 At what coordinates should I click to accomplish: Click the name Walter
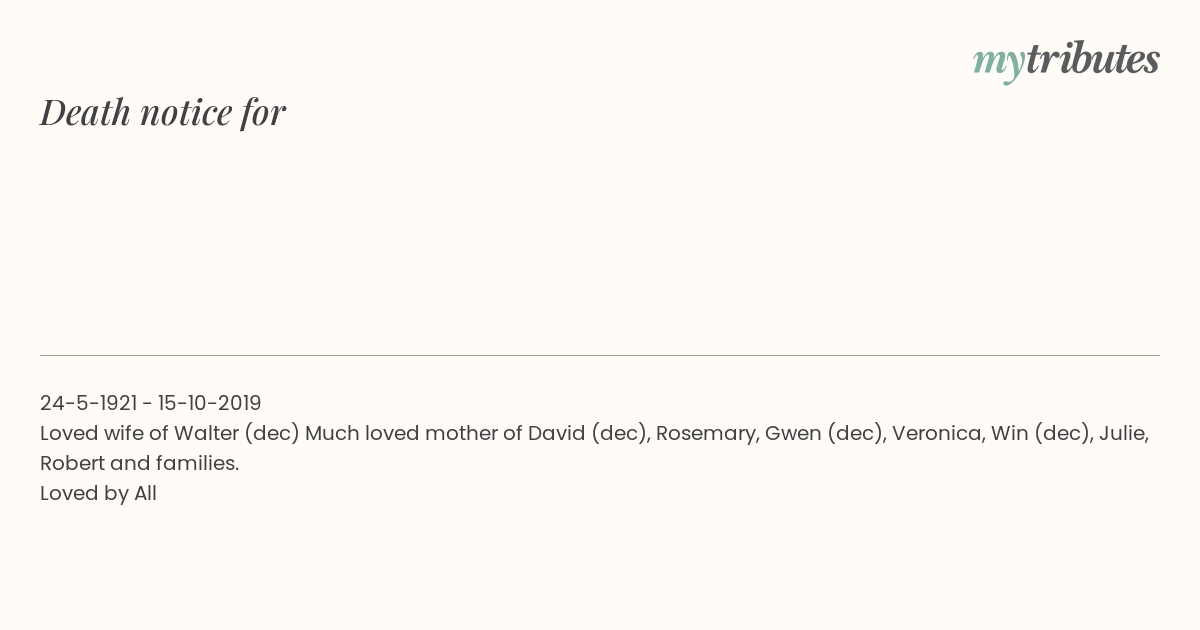click(x=206, y=433)
